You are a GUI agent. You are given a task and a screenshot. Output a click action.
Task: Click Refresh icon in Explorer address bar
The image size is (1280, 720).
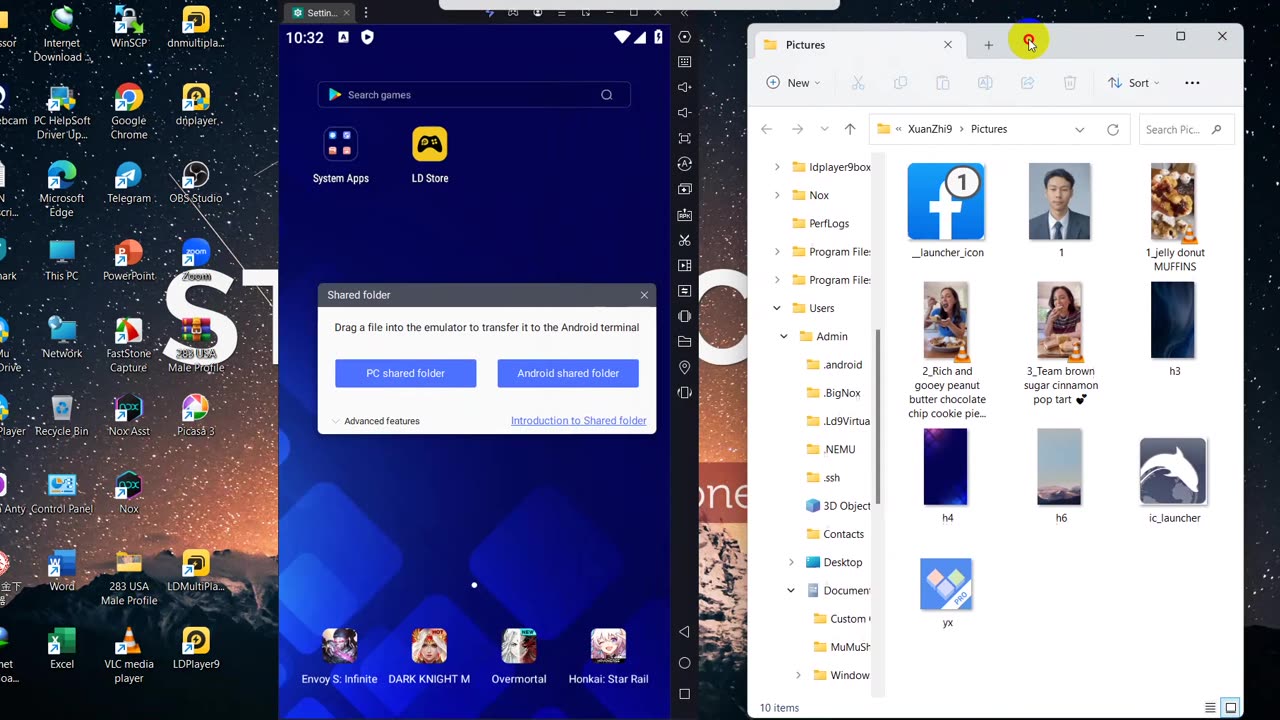(x=1113, y=129)
